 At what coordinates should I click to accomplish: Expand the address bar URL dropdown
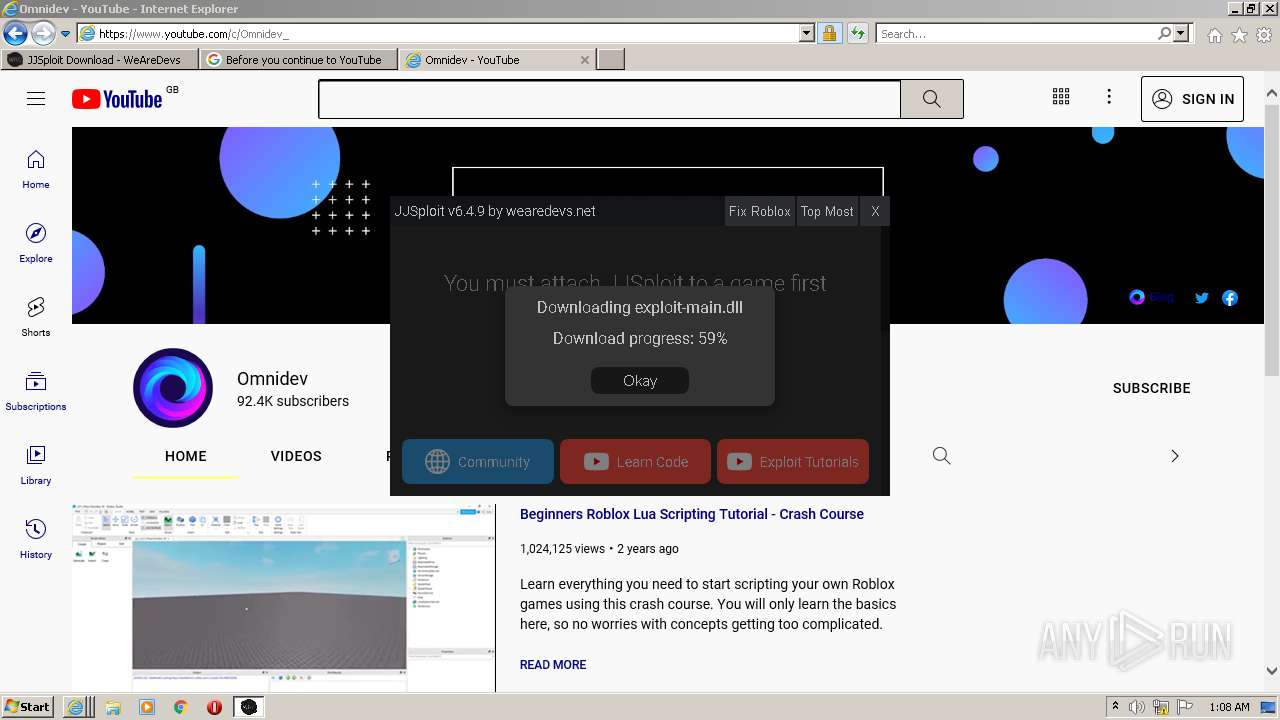(807, 33)
